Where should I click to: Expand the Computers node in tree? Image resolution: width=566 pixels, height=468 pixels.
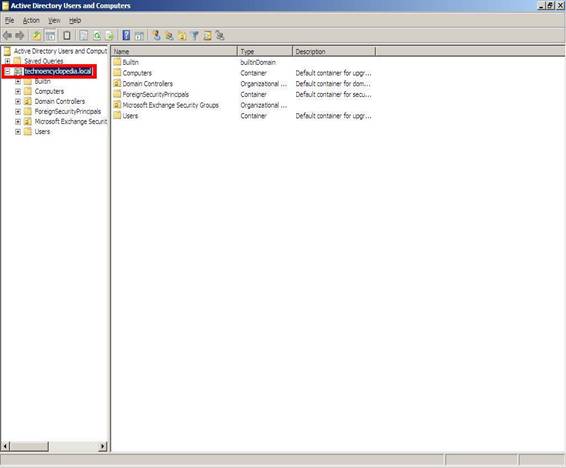pos(18,91)
